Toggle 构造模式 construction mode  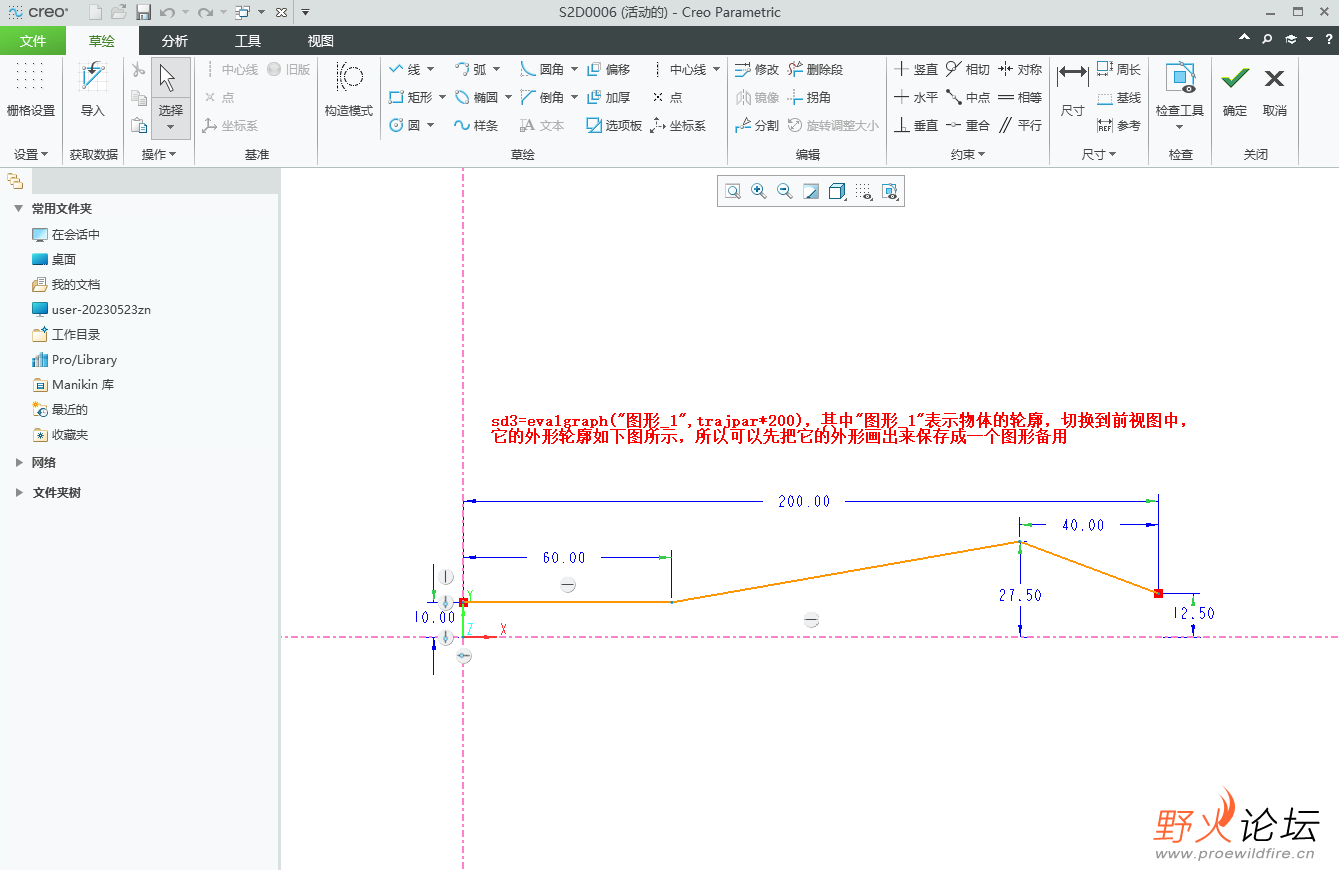(x=349, y=89)
